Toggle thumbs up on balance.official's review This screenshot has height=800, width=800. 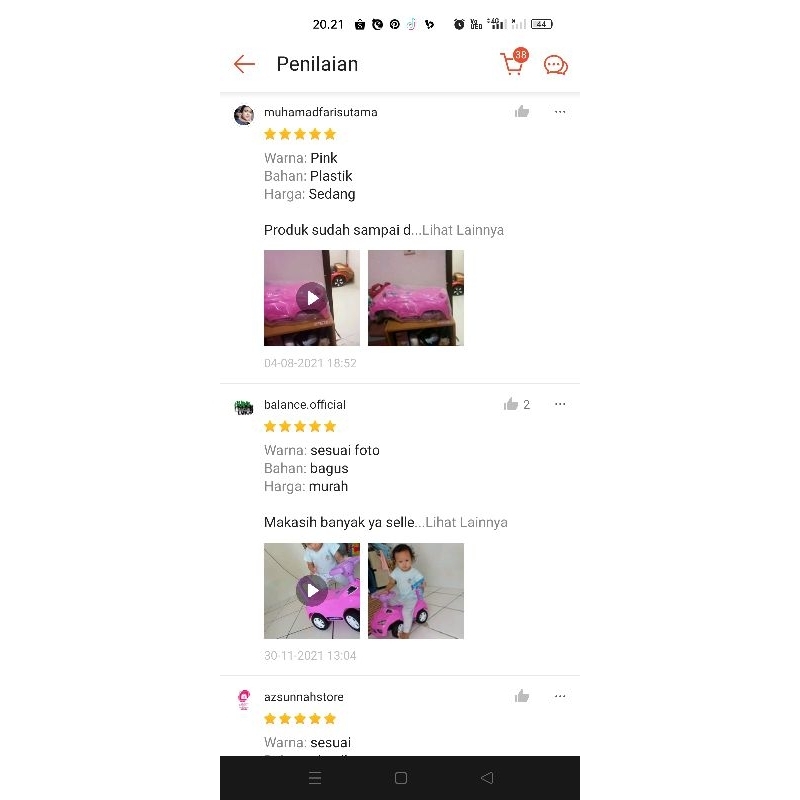point(511,404)
